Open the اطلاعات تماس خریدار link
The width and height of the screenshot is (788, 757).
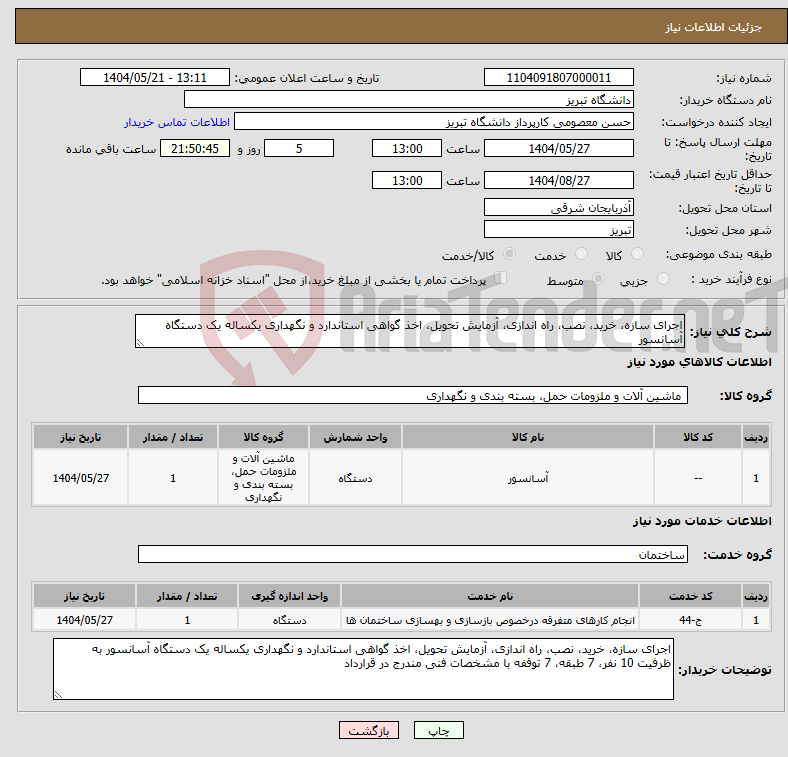coord(177,122)
